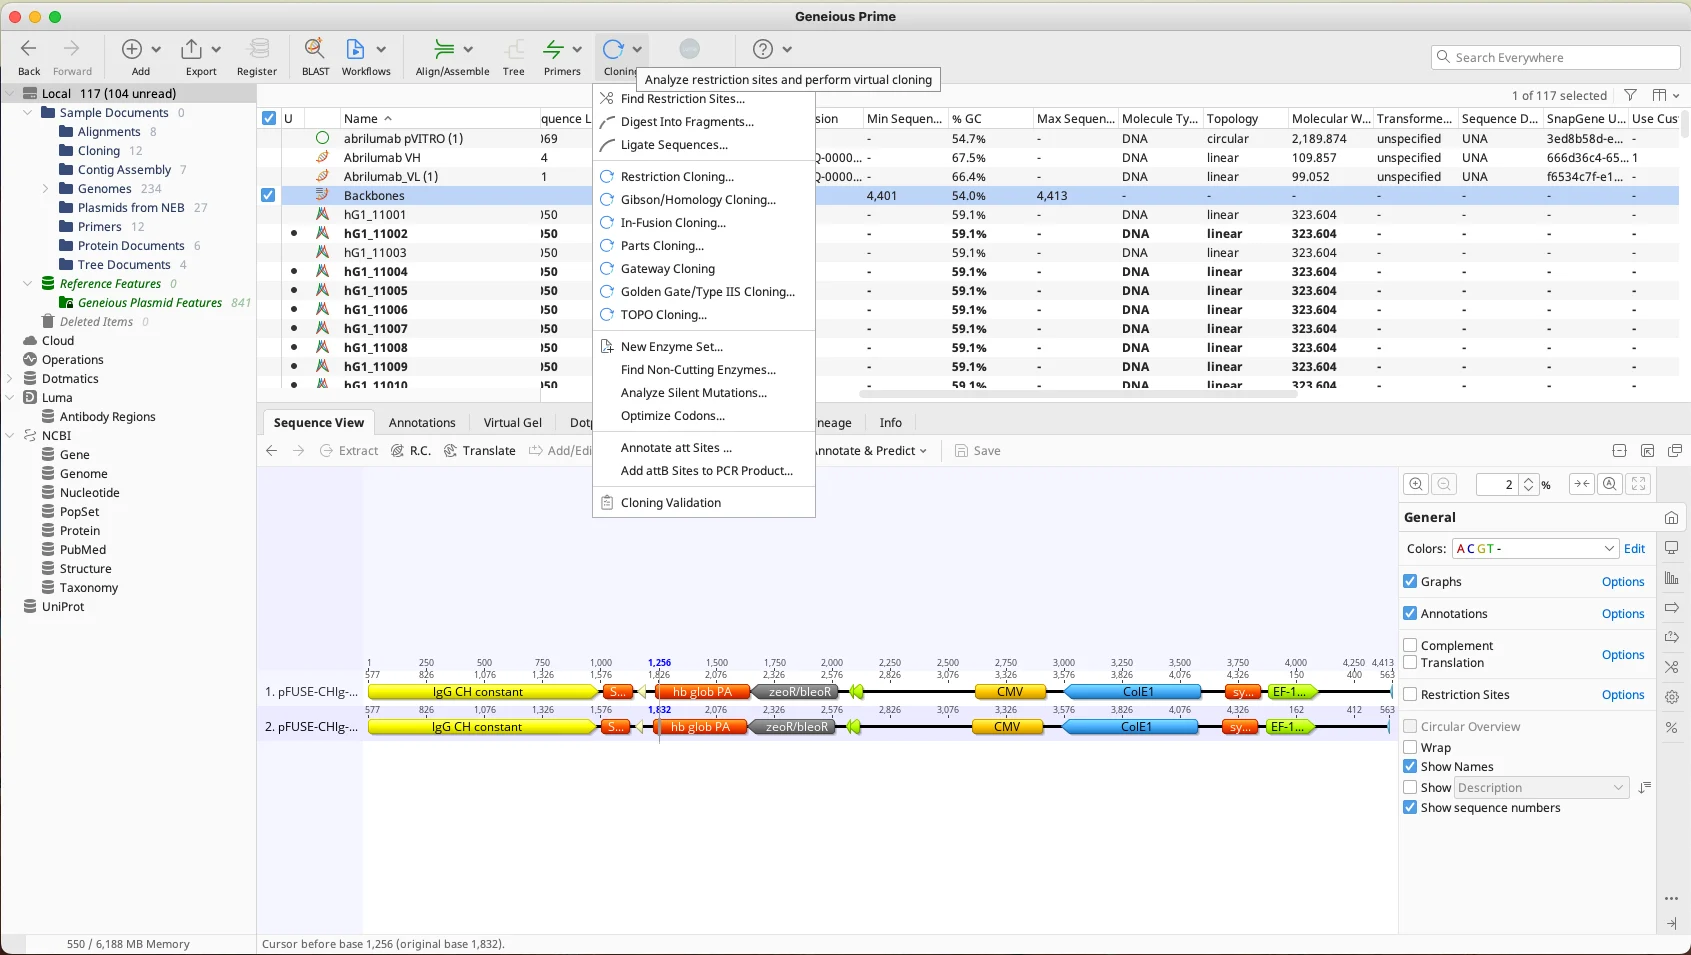This screenshot has height=955, width=1691.
Task: Click the Search Everywhere field
Action: coord(1555,57)
